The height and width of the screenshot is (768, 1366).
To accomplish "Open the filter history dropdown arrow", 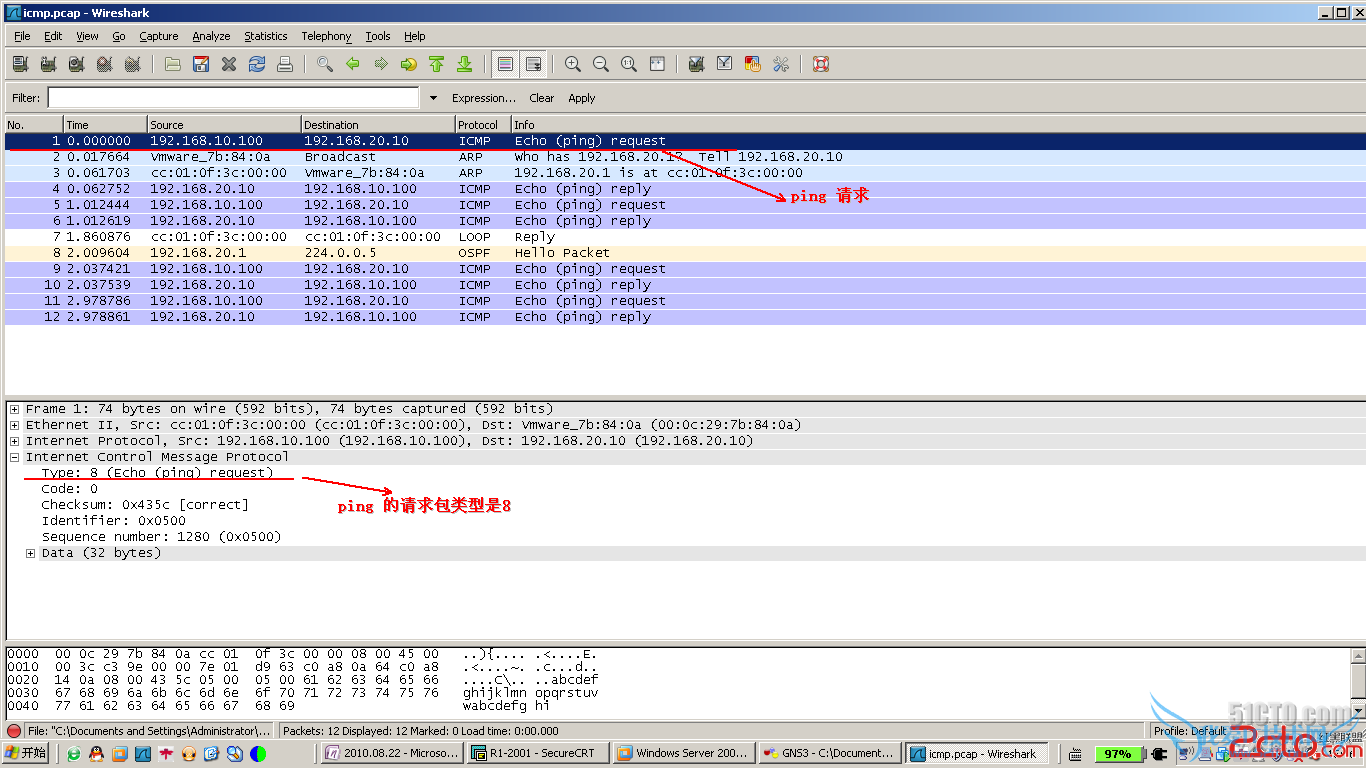I will (x=433, y=98).
